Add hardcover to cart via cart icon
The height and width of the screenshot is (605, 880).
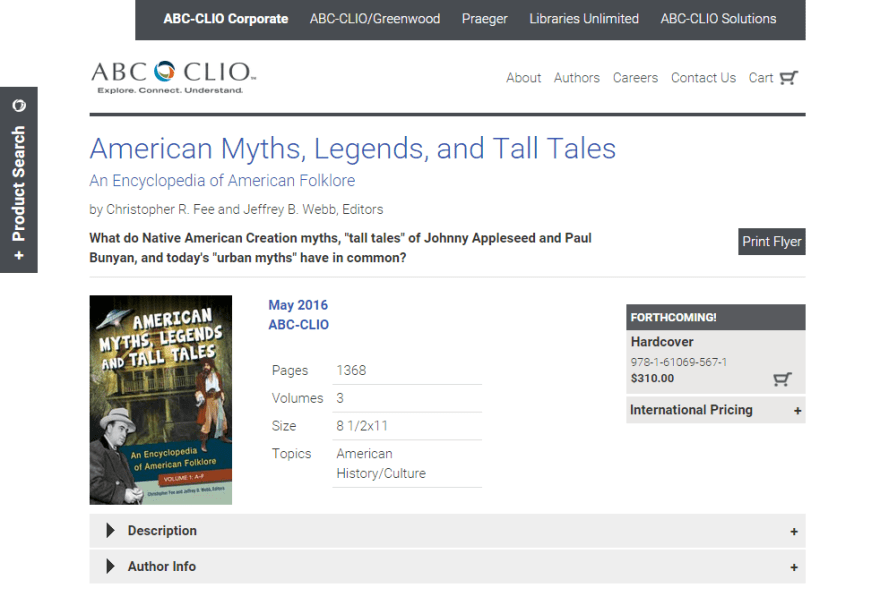tap(782, 379)
